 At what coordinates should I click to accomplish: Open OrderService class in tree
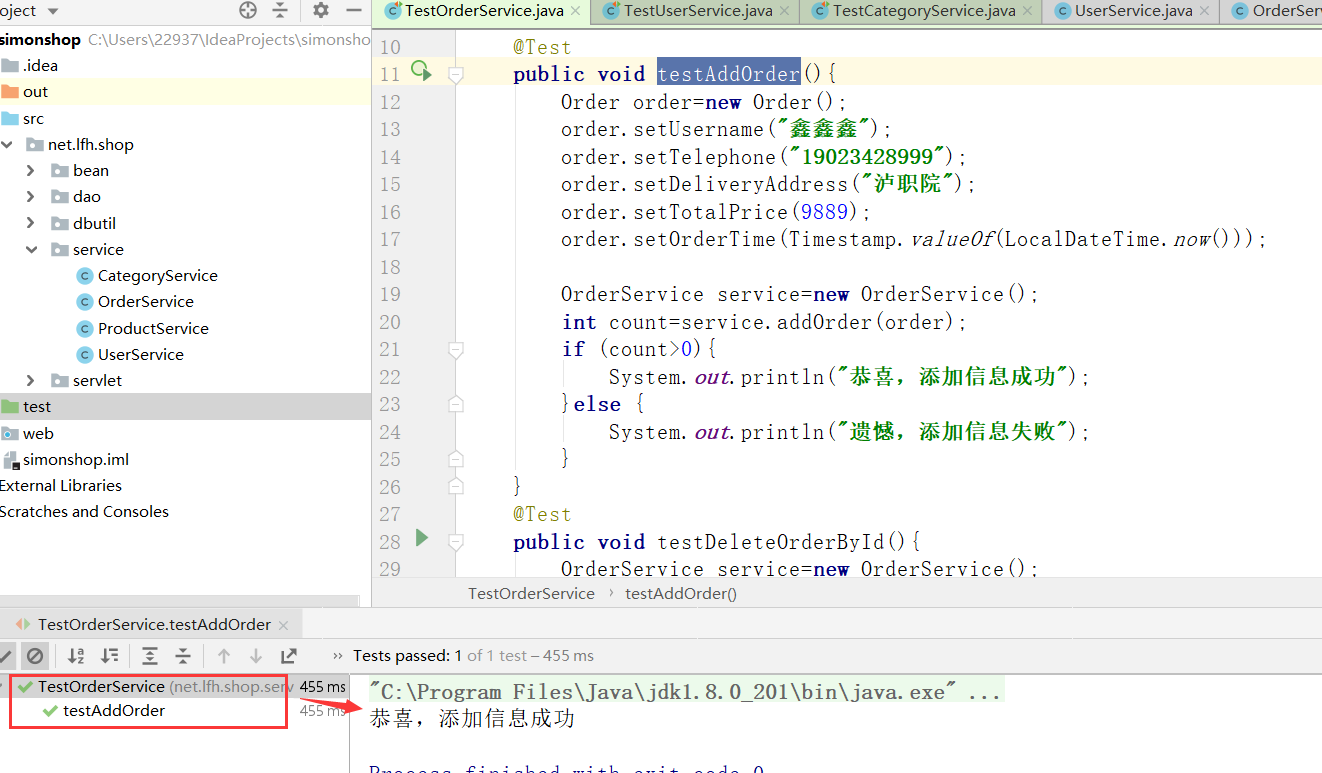pos(145,302)
